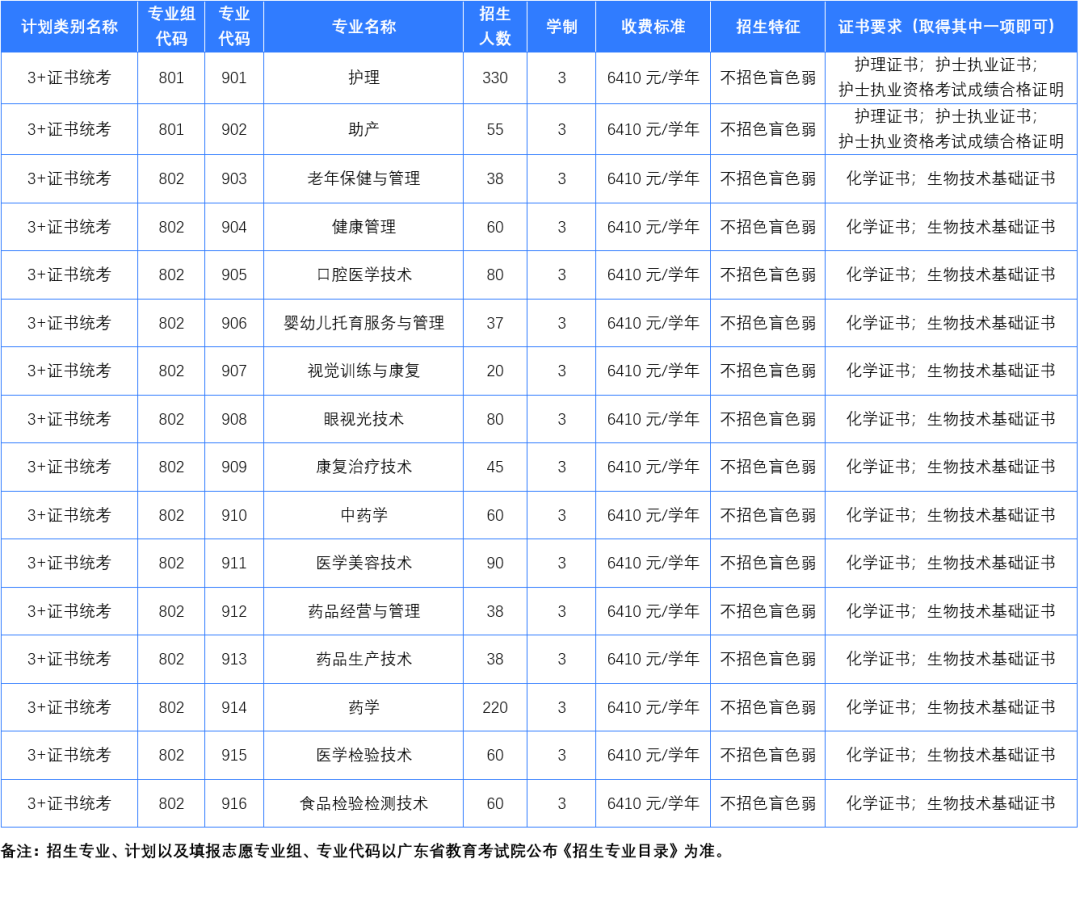The width and height of the screenshot is (1080, 901).
Task: Select the 药学 major row enrollment number 220
Action: 495,707
